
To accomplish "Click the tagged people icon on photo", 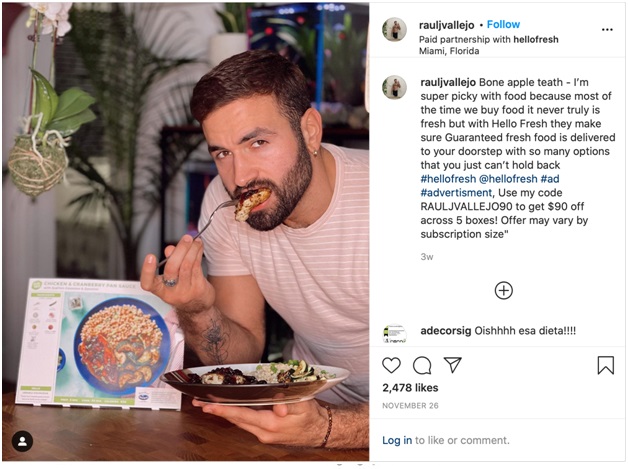I will (x=22, y=441).
